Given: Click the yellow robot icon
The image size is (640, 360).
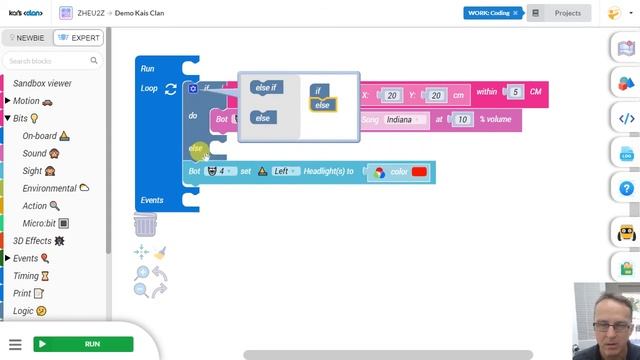Looking at the screenshot, I should click(x=626, y=233).
